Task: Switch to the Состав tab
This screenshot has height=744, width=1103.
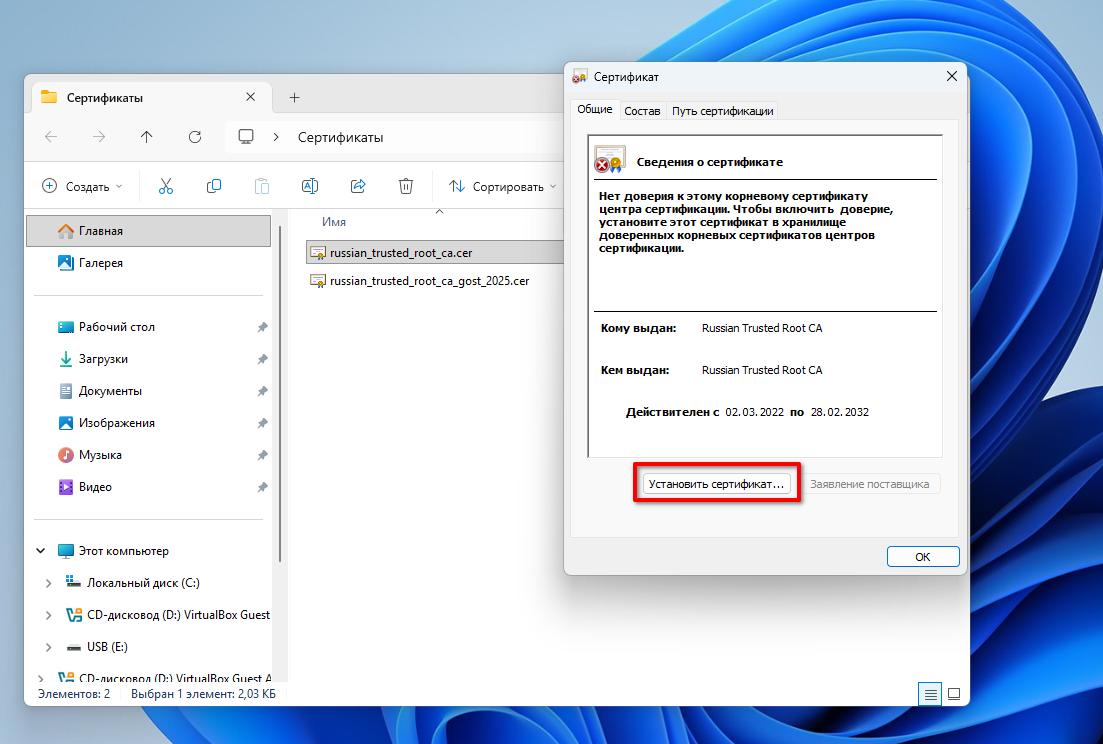Action: tap(642, 111)
